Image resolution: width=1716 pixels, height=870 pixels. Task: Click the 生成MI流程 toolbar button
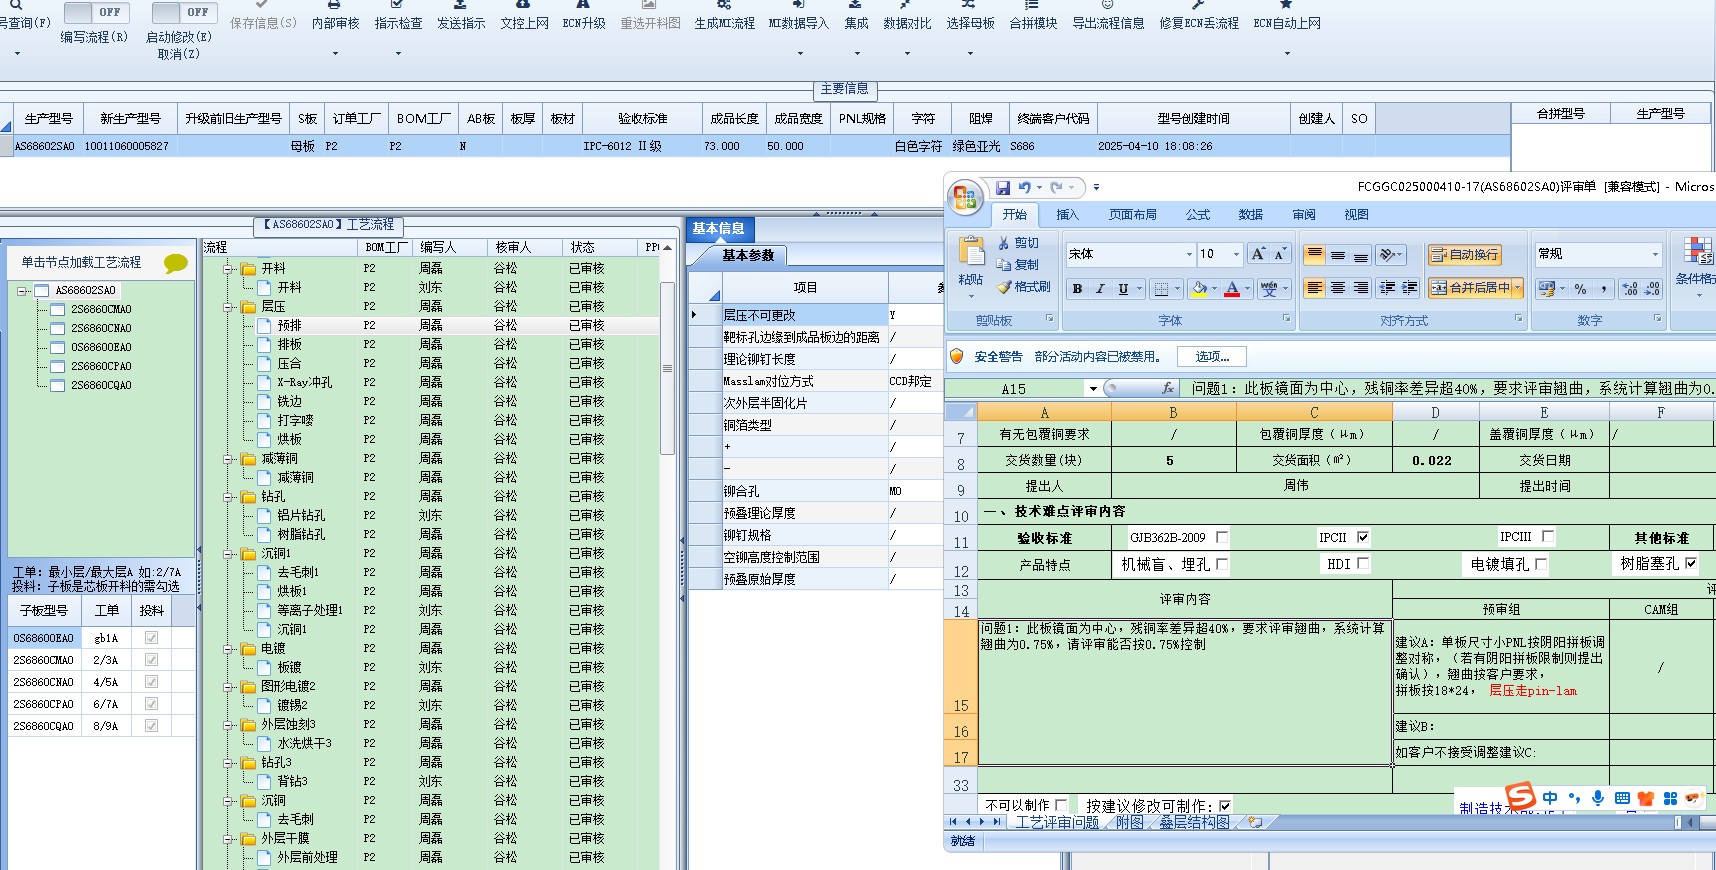pyautogui.click(x=725, y=16)
